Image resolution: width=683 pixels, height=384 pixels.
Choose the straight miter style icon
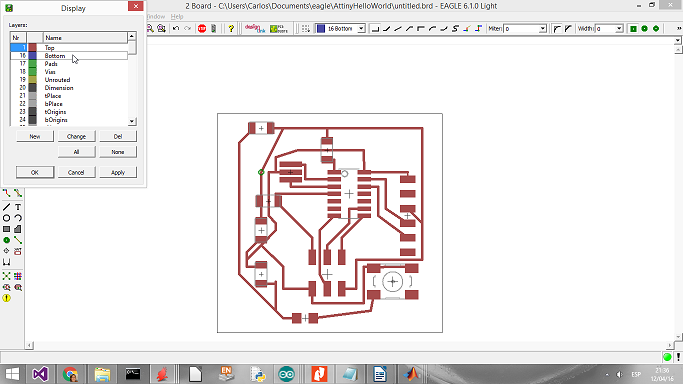568,28
